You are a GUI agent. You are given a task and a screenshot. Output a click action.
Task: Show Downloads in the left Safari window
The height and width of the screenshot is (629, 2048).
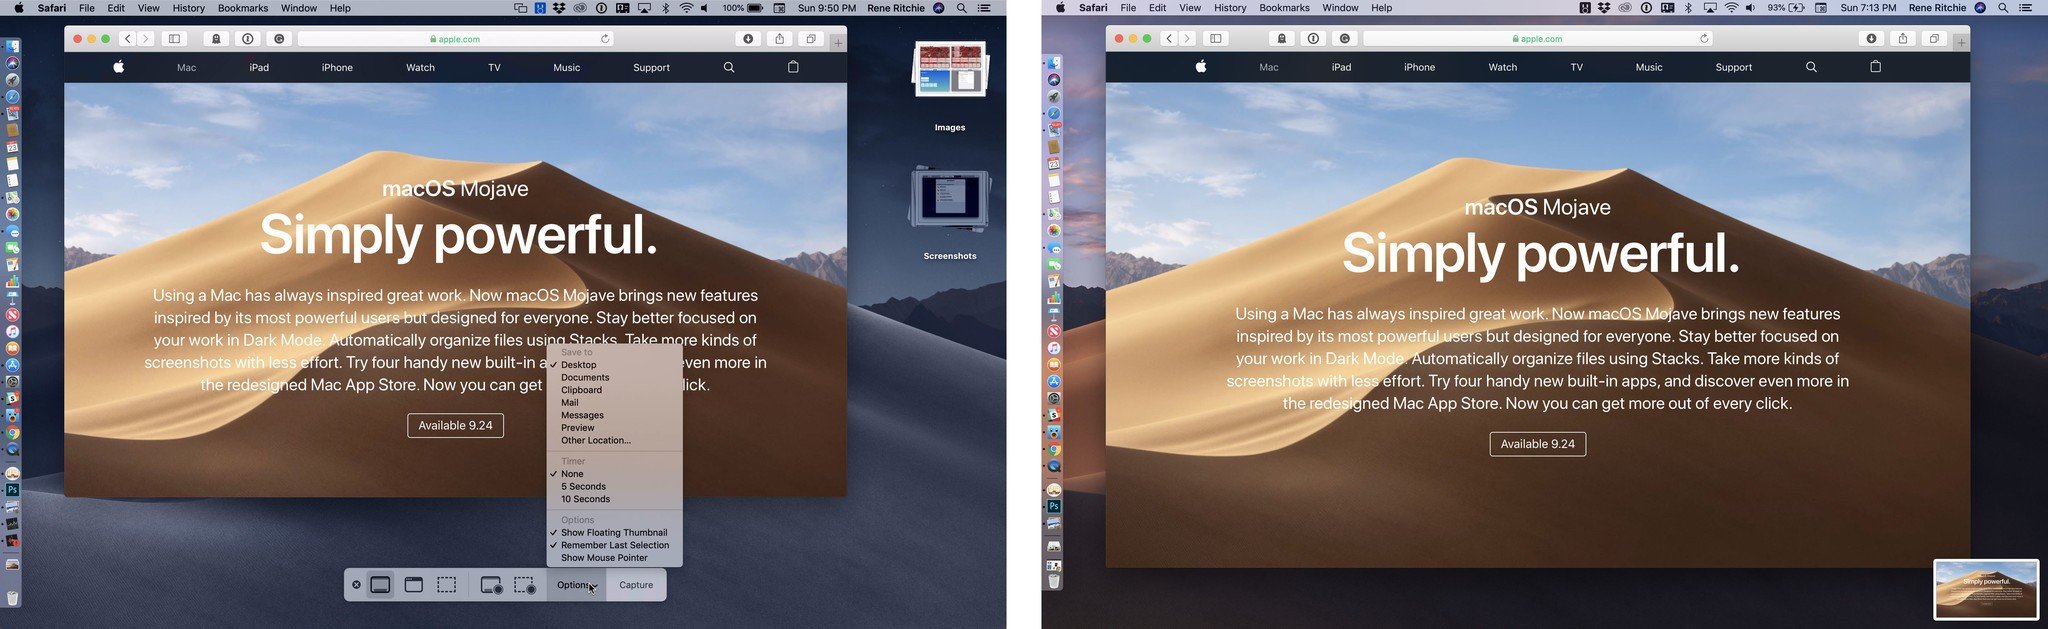(x=748, y=39)
